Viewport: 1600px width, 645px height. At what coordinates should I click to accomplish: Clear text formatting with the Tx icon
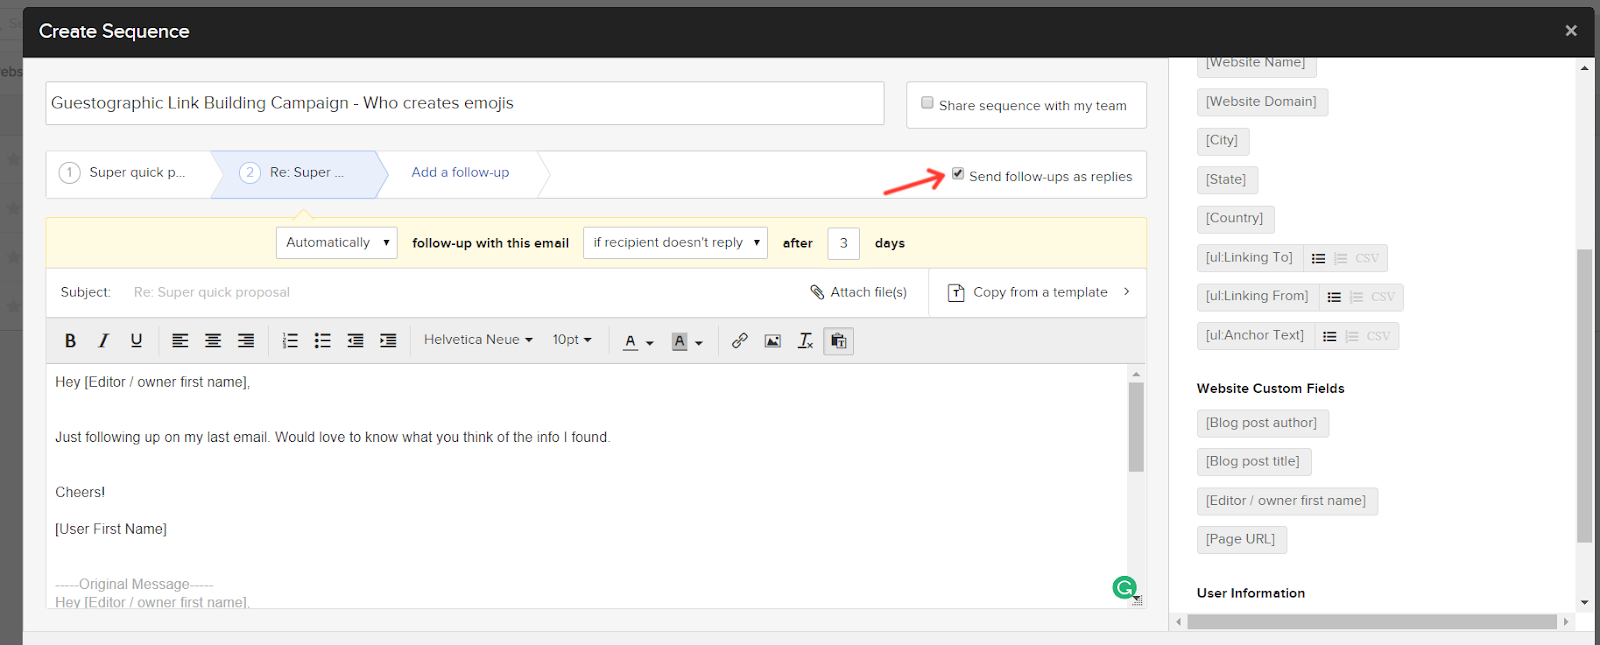805,341
